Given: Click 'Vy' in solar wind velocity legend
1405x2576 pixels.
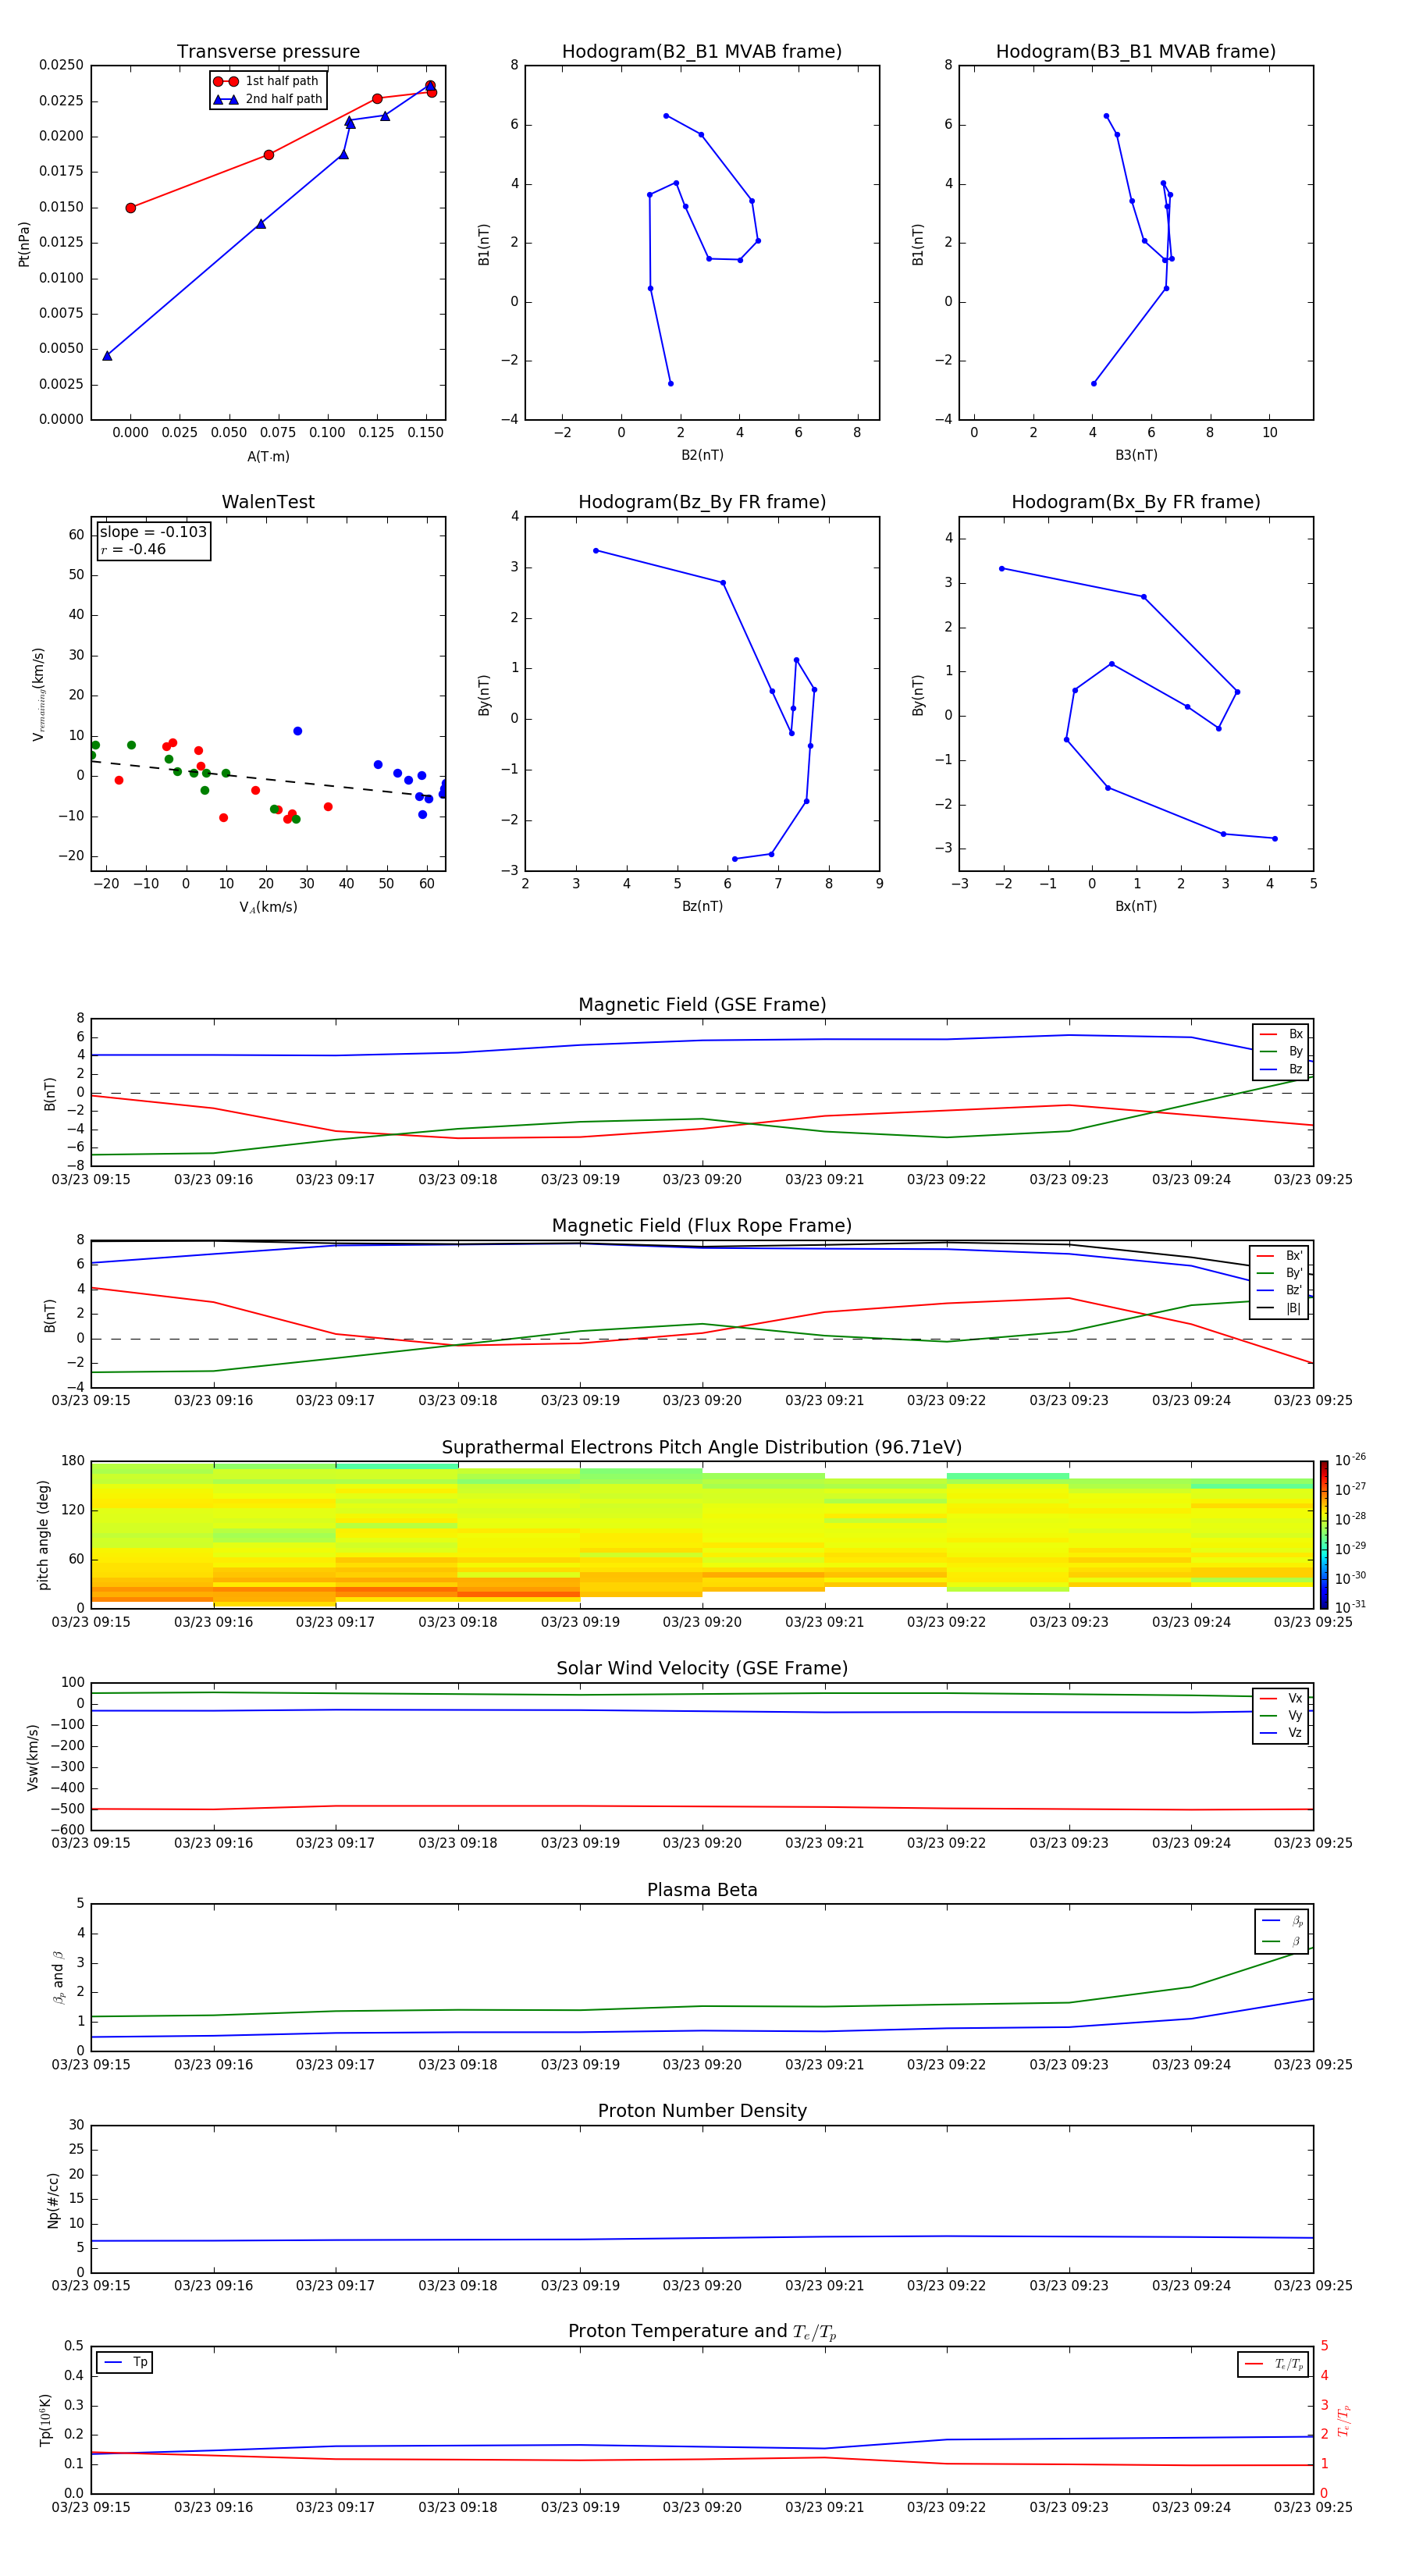Looking at the screenshot, I should tap(1281, 1715).
